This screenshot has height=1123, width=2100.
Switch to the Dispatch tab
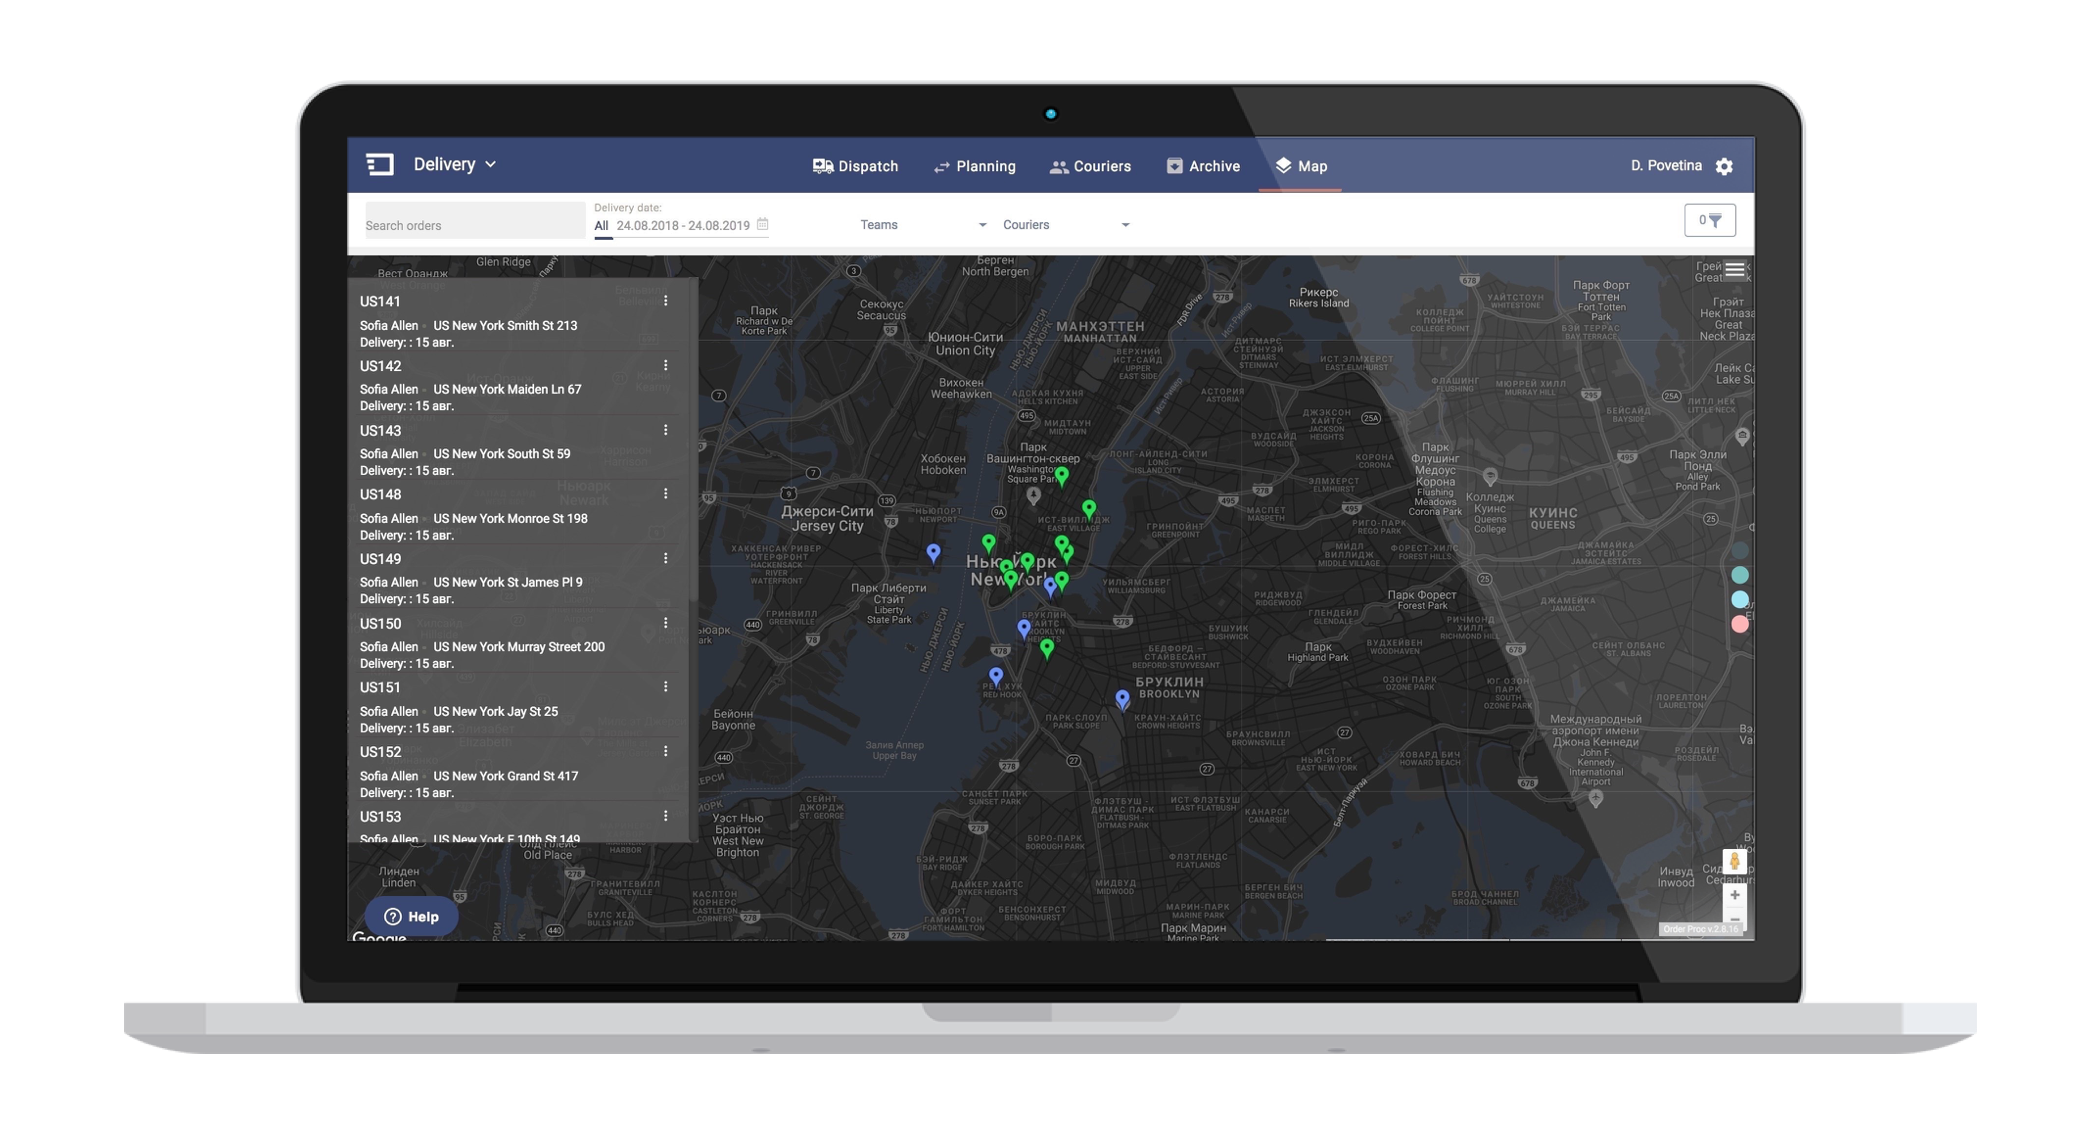coord(855,167)
